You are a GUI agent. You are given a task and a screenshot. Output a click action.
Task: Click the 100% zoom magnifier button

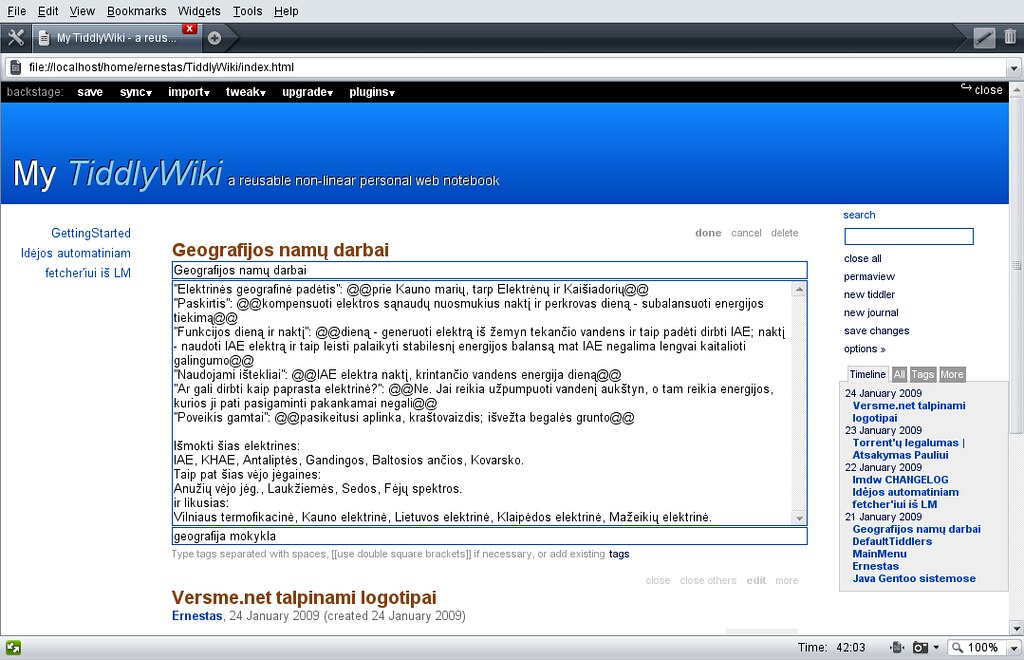click(977, 648)
